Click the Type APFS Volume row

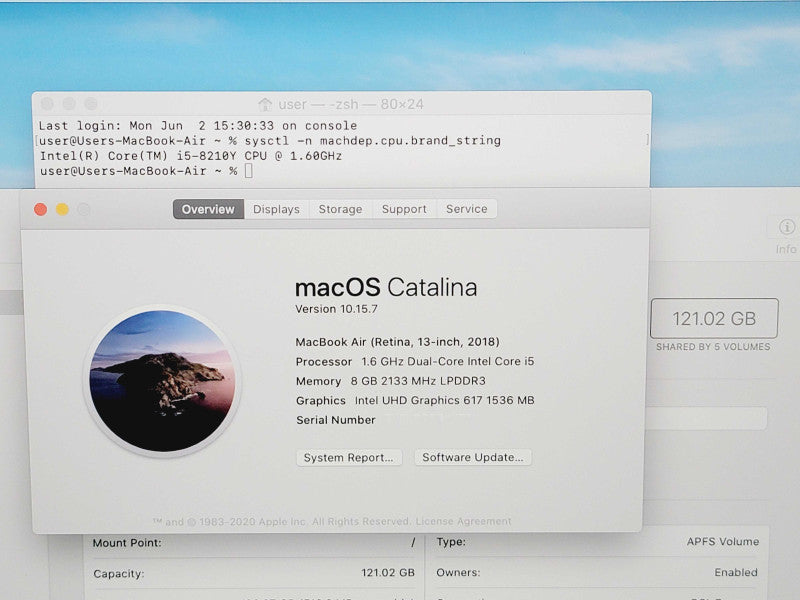tap(597, 542)
